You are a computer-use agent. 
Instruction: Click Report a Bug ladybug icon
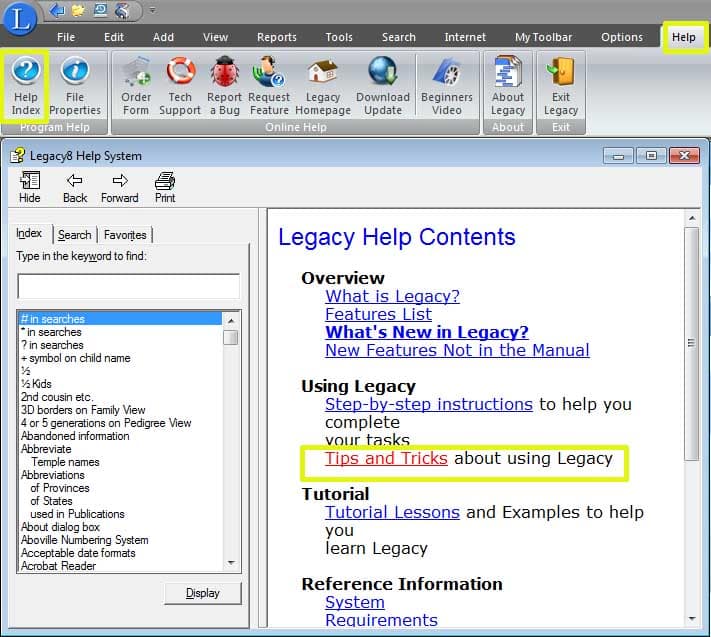click(x=224, y=85)
